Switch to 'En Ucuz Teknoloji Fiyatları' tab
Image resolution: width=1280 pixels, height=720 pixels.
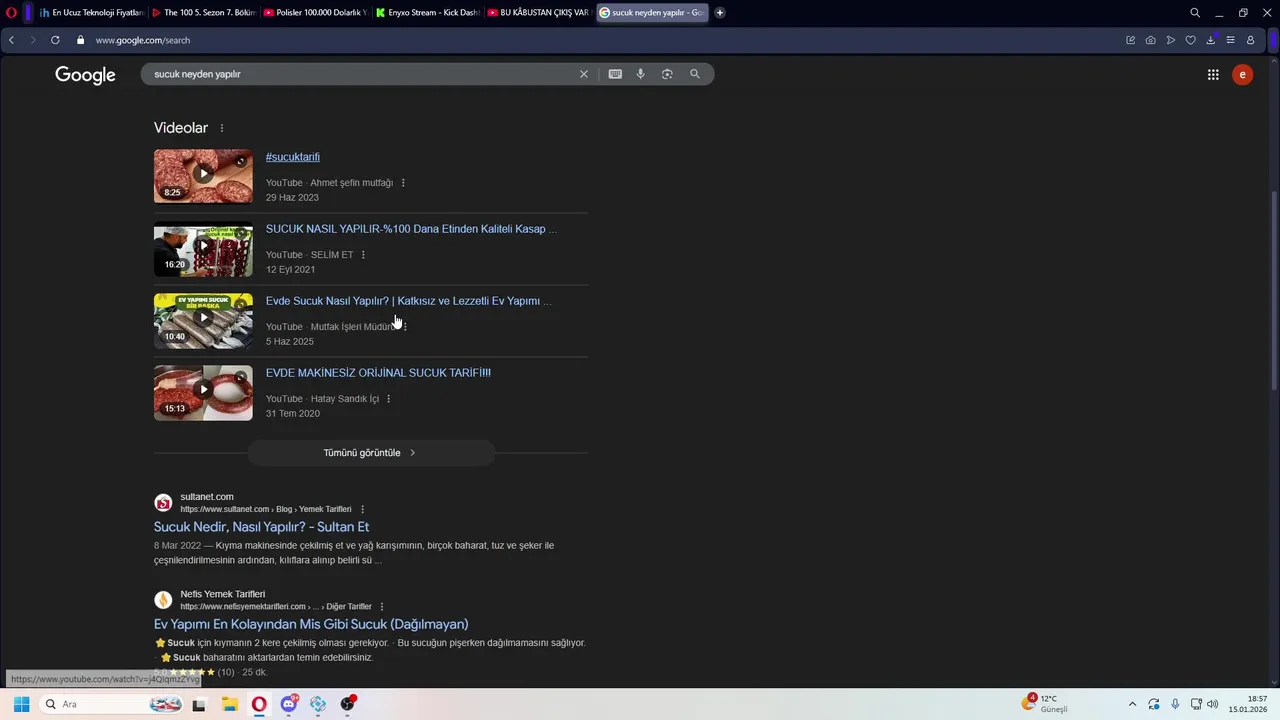[x=92, y=13]
